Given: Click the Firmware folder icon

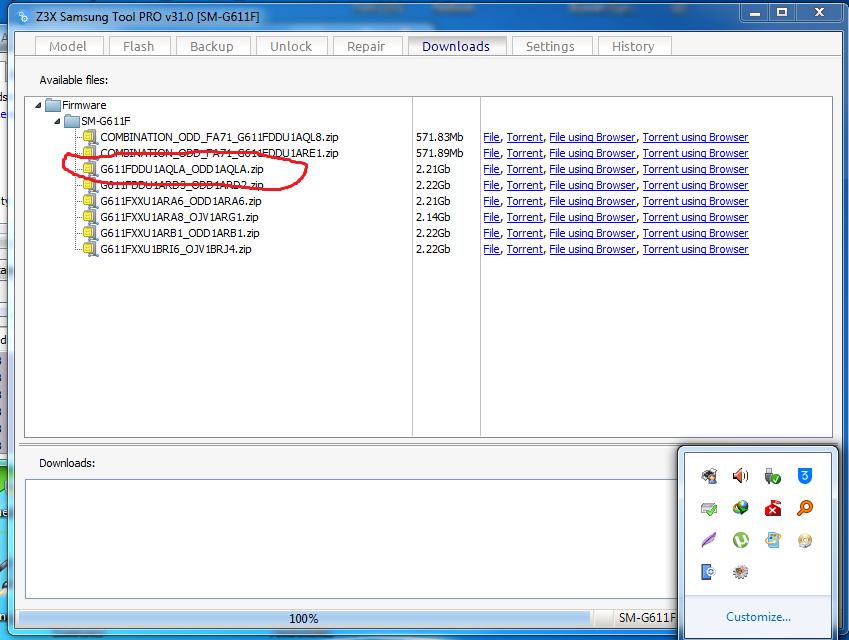Looking at the screenshot, I should click(53, 105).
